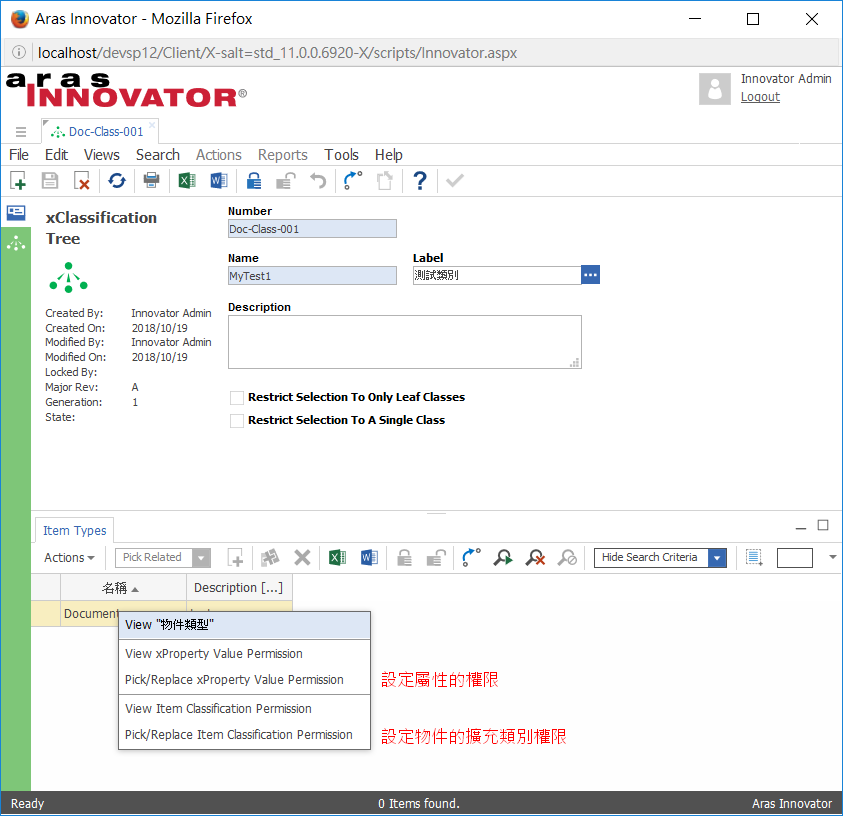843x816 pixels.
Task: Open the hamburger navigation menu
Action: click(21, 132)
